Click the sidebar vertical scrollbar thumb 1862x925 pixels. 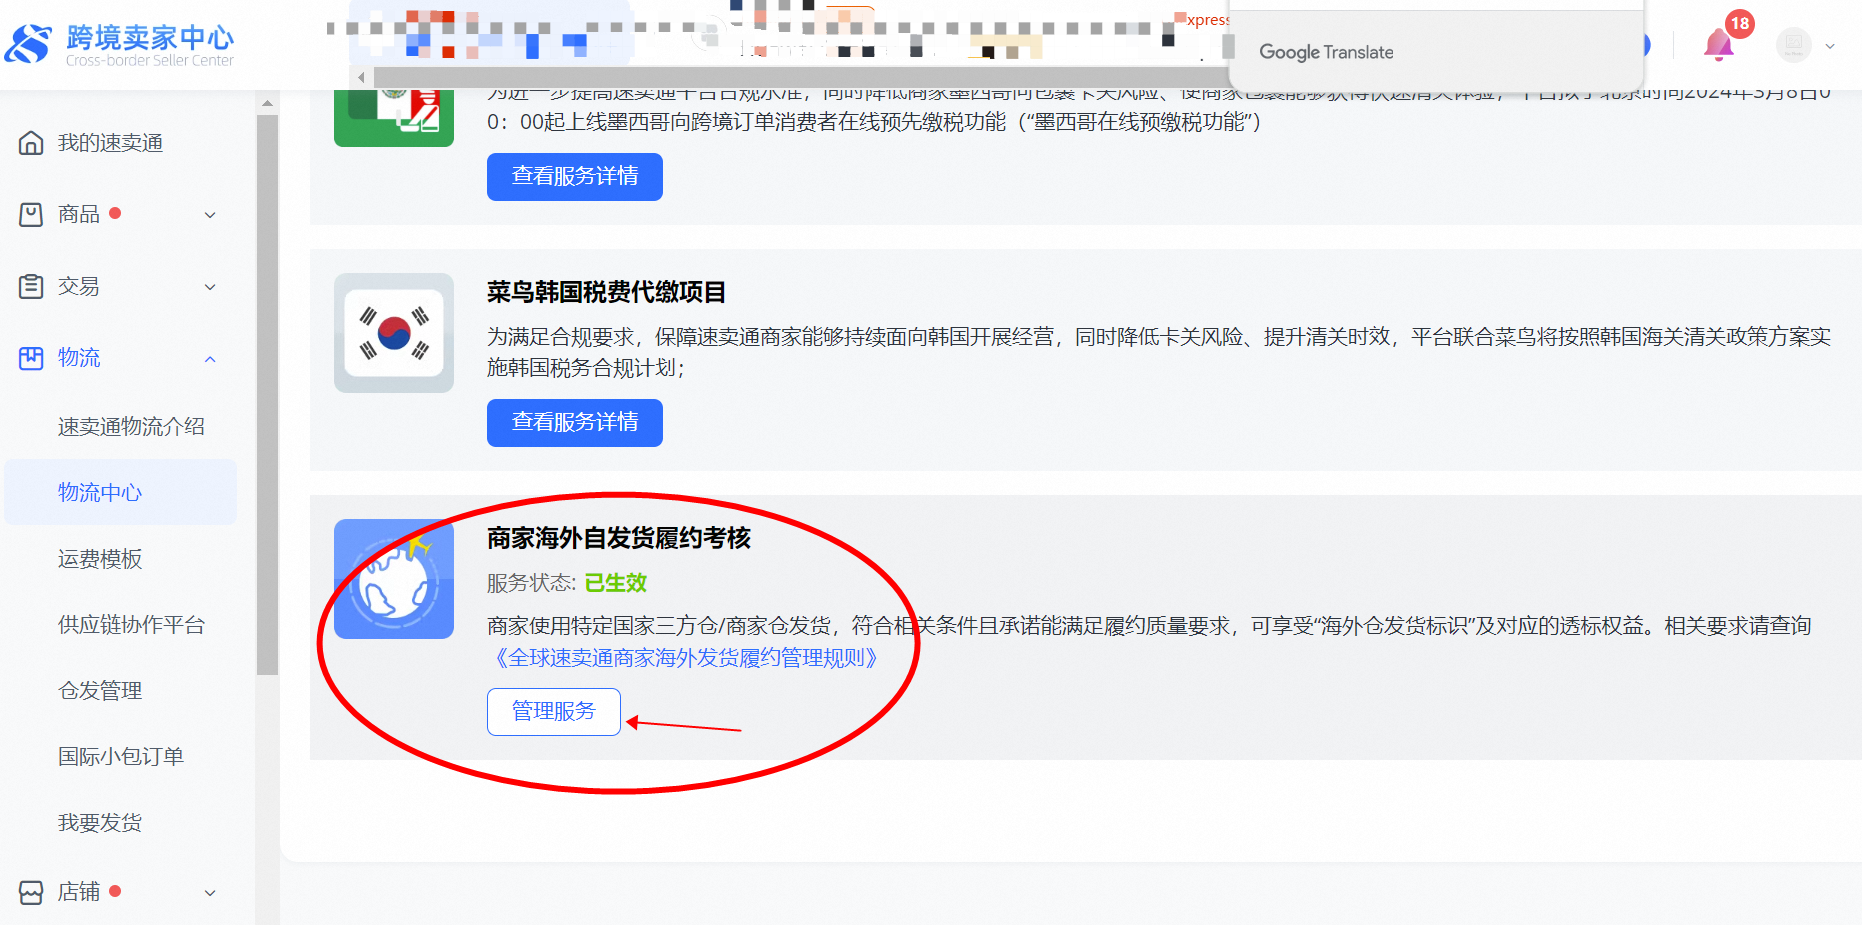[267, 395]
